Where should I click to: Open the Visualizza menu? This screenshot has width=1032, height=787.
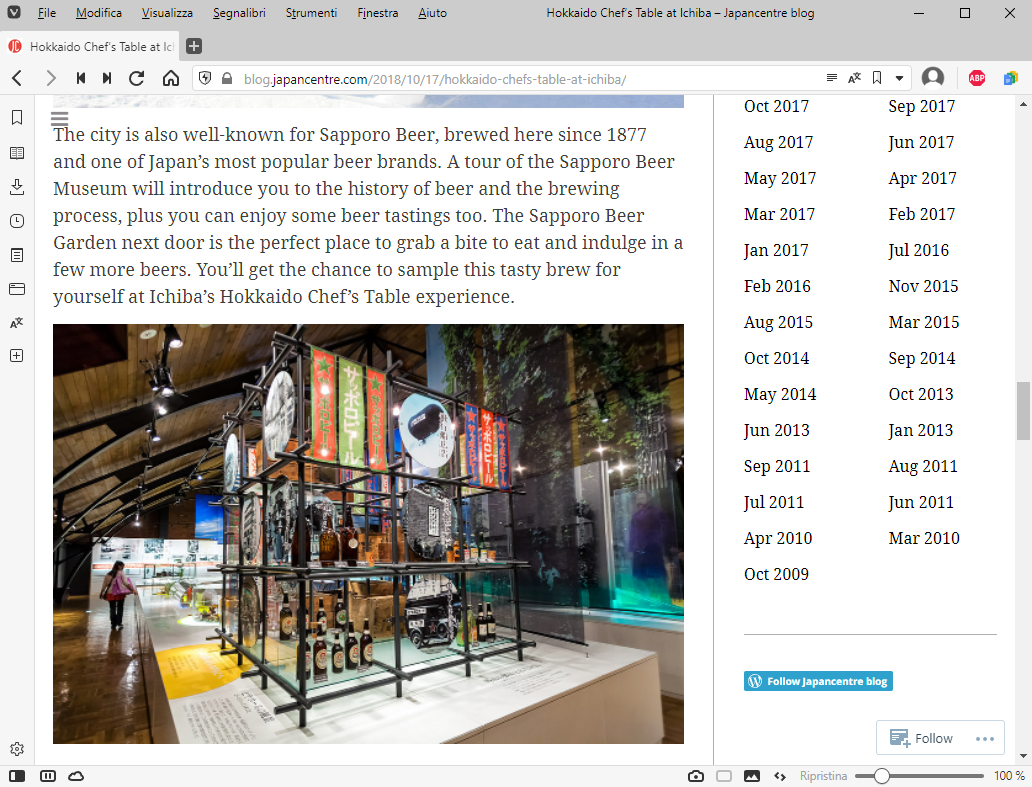[x=167, y=13]
